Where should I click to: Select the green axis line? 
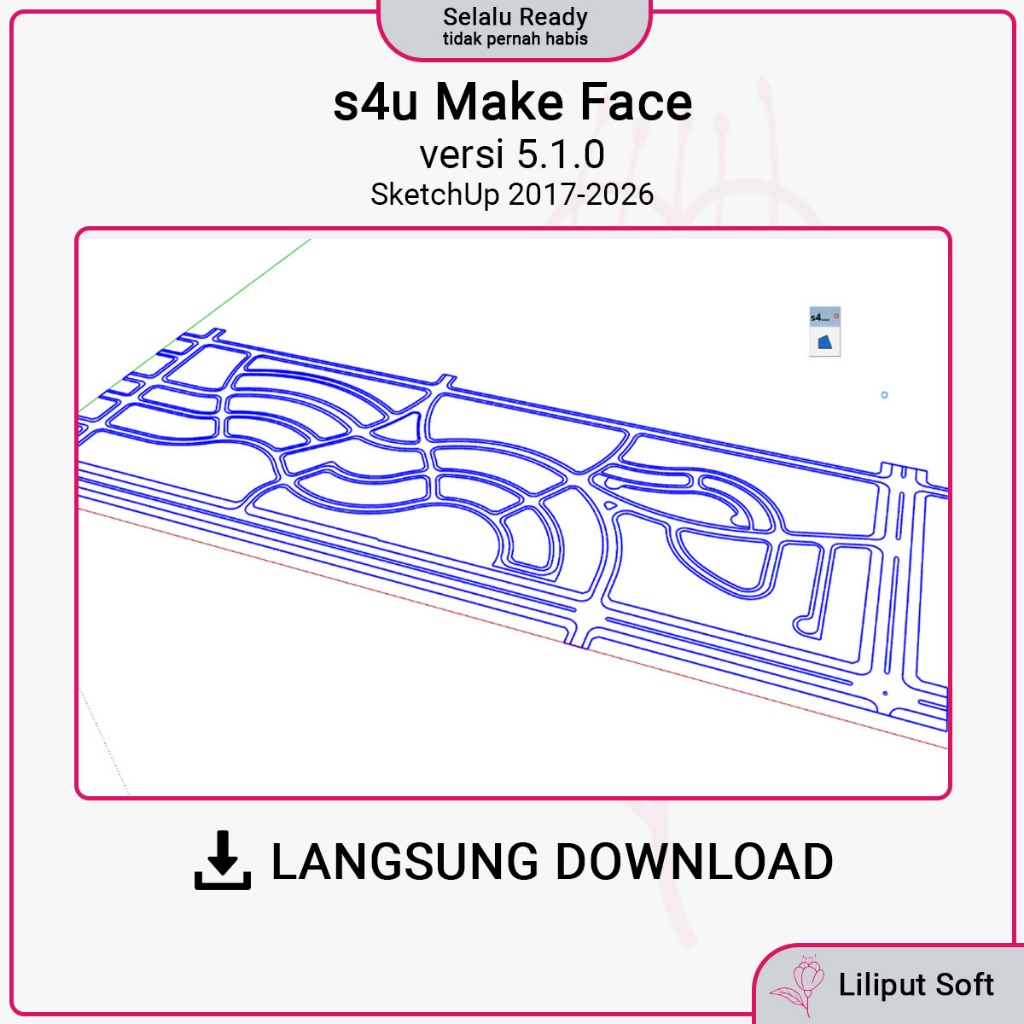click(x=196, y=325)
